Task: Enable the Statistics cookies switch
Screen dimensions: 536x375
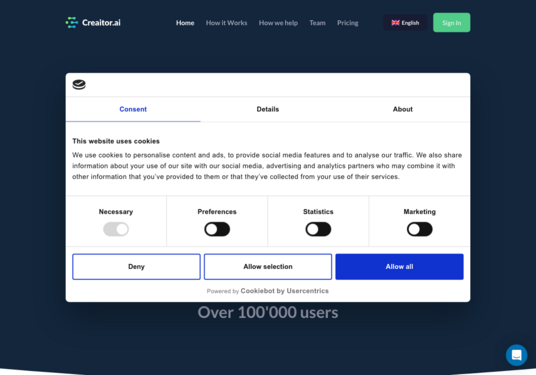Action: tap(318, 229)
